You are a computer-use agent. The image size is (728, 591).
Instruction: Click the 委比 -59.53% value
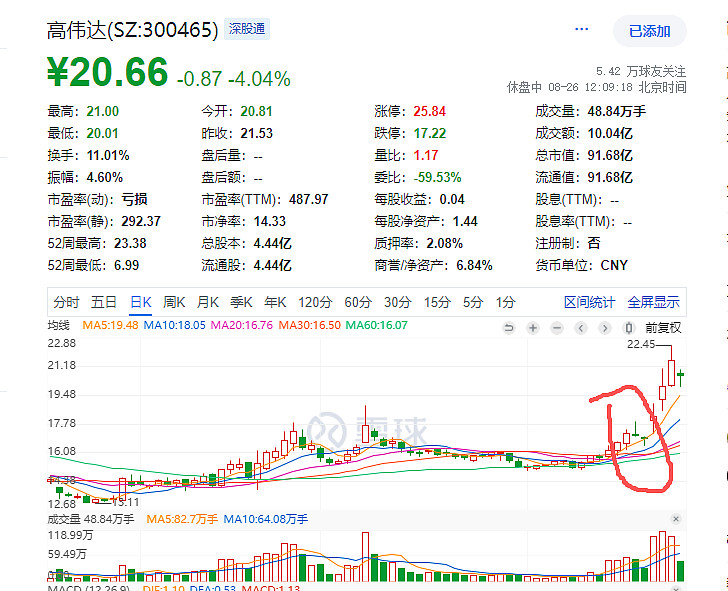[437, 177]
